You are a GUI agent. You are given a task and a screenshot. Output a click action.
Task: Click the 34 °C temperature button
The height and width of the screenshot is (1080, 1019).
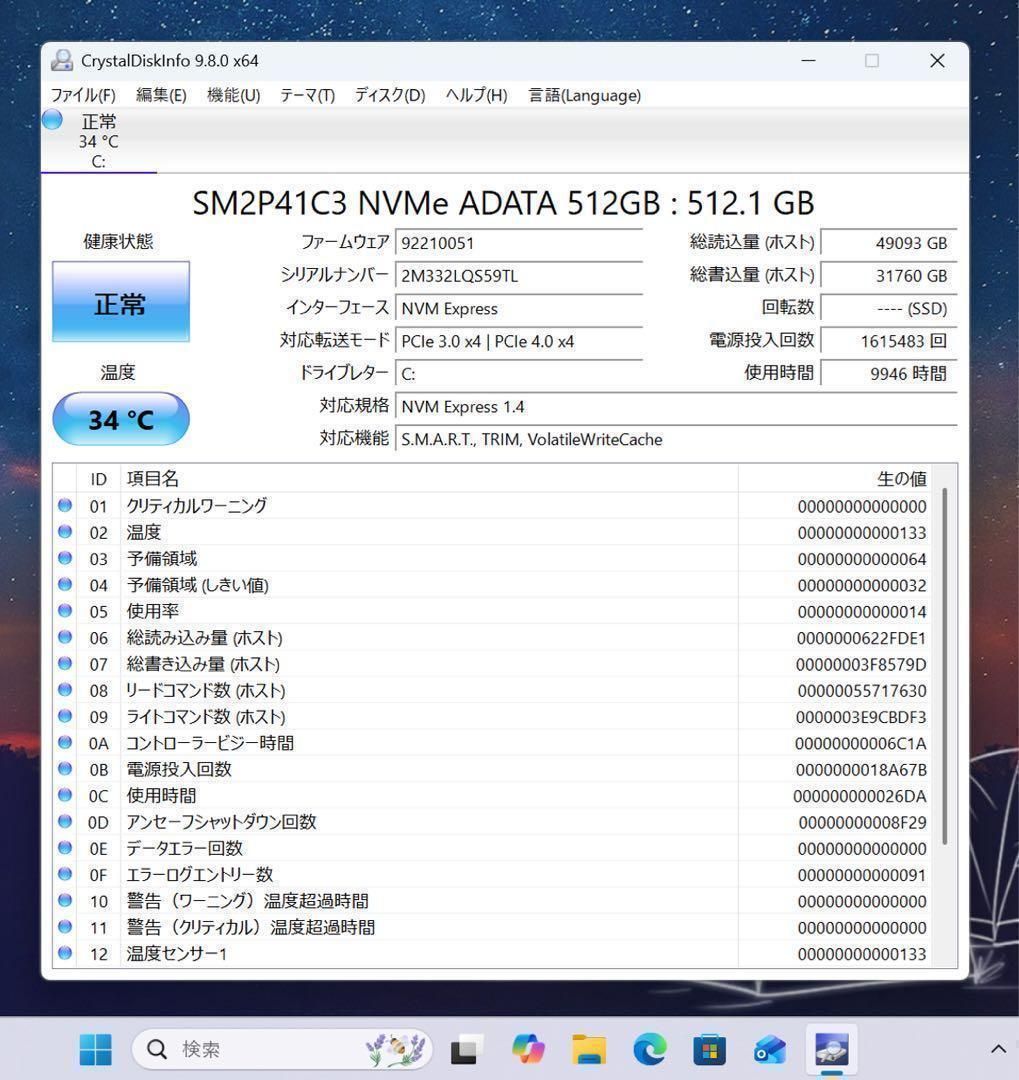click(x=121, y=419)
